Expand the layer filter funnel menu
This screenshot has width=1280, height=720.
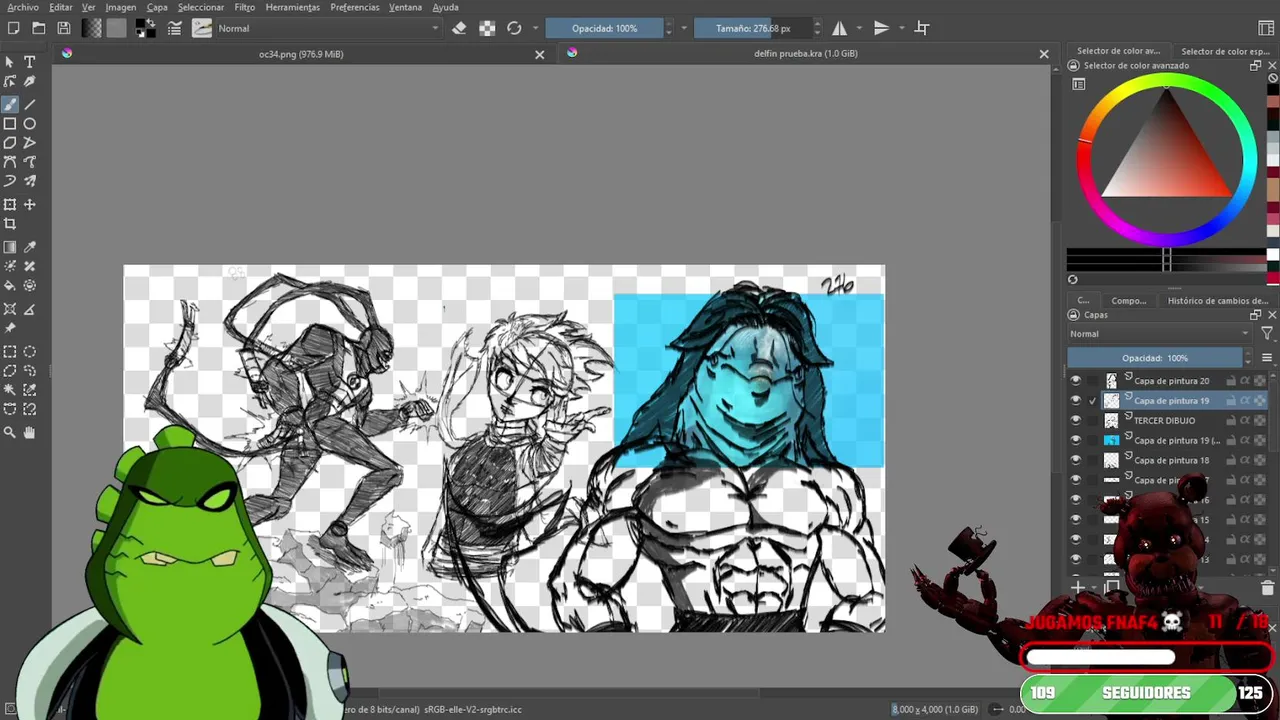click(1267, 334)
